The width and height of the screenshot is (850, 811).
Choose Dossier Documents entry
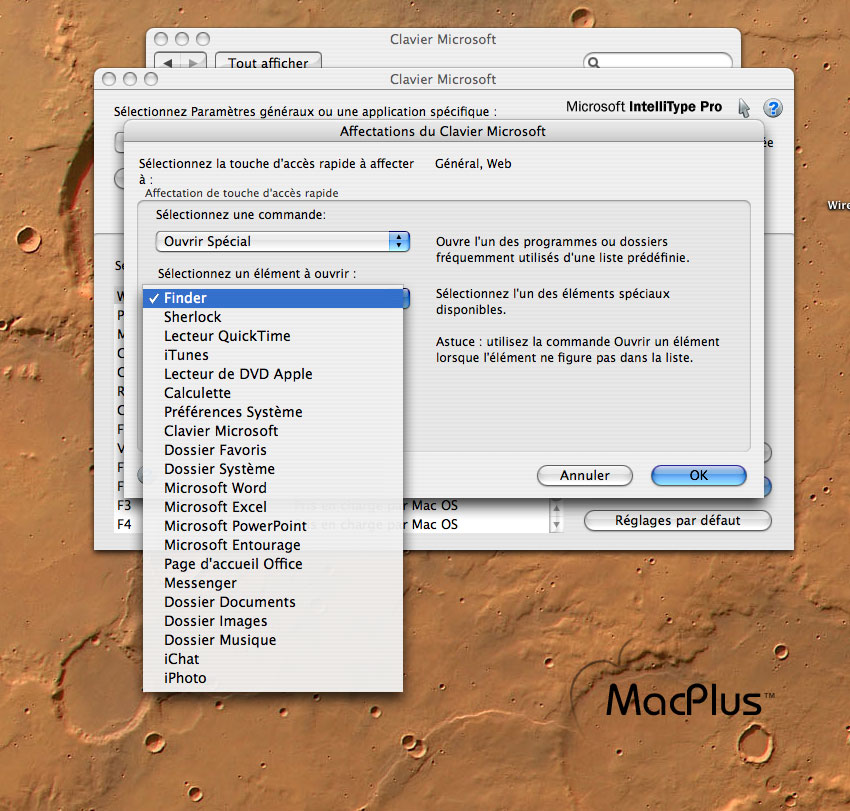tap(273, 602)
